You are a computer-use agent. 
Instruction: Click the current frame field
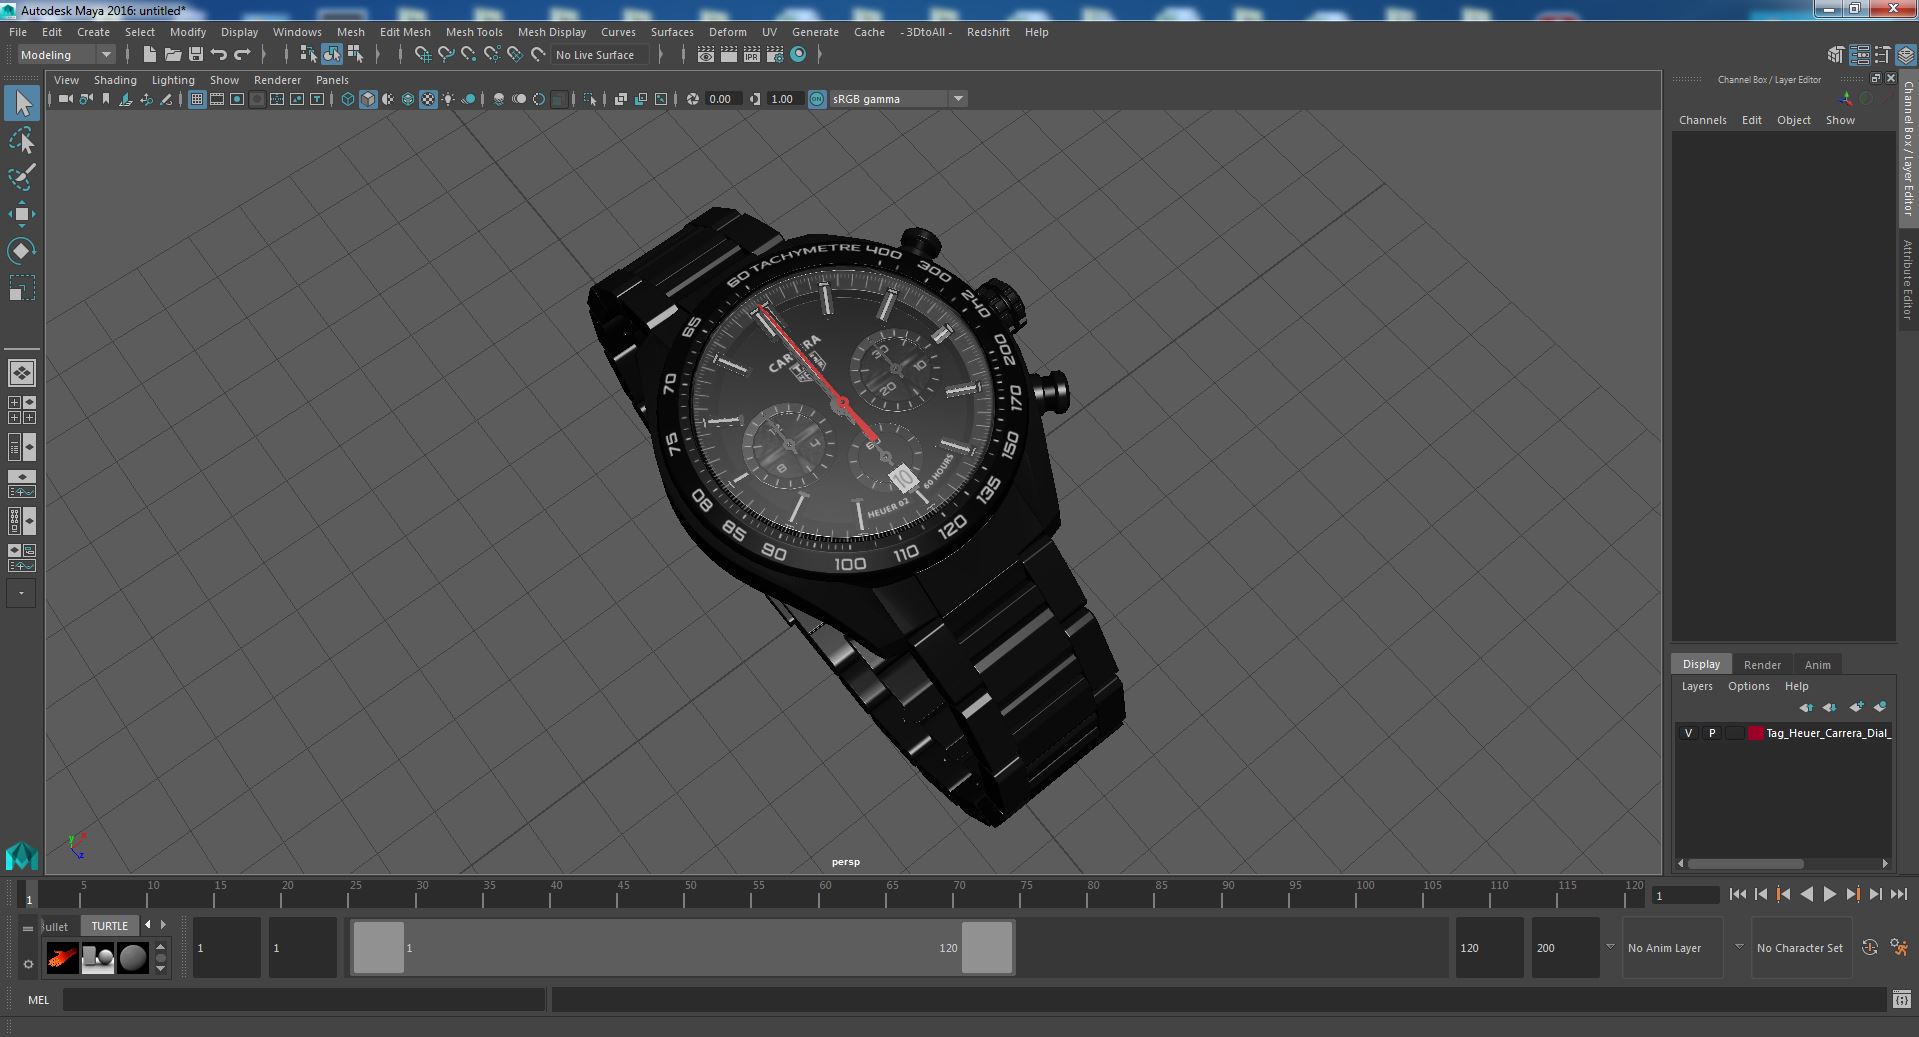tap(1685, 896)
